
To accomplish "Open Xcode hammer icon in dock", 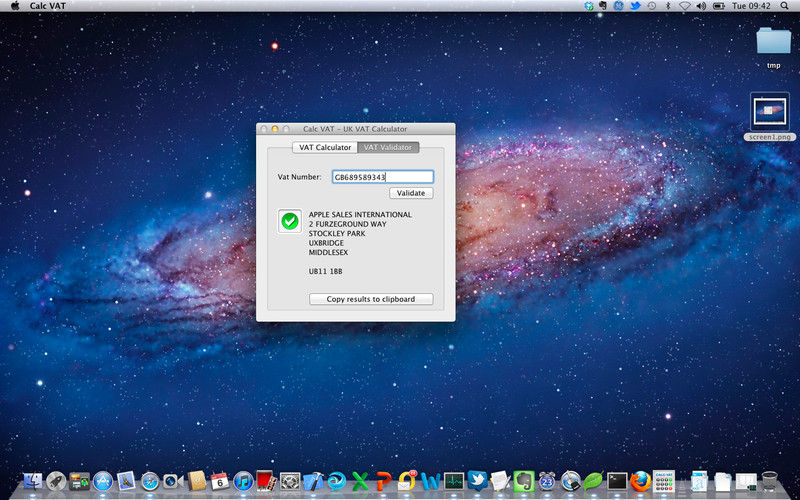I will click(x=313, y=481).
